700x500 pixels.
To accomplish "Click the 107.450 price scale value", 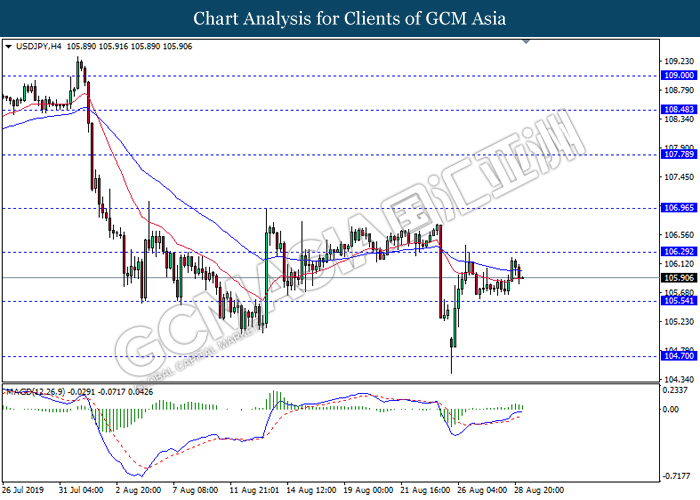I will (679, 177).
